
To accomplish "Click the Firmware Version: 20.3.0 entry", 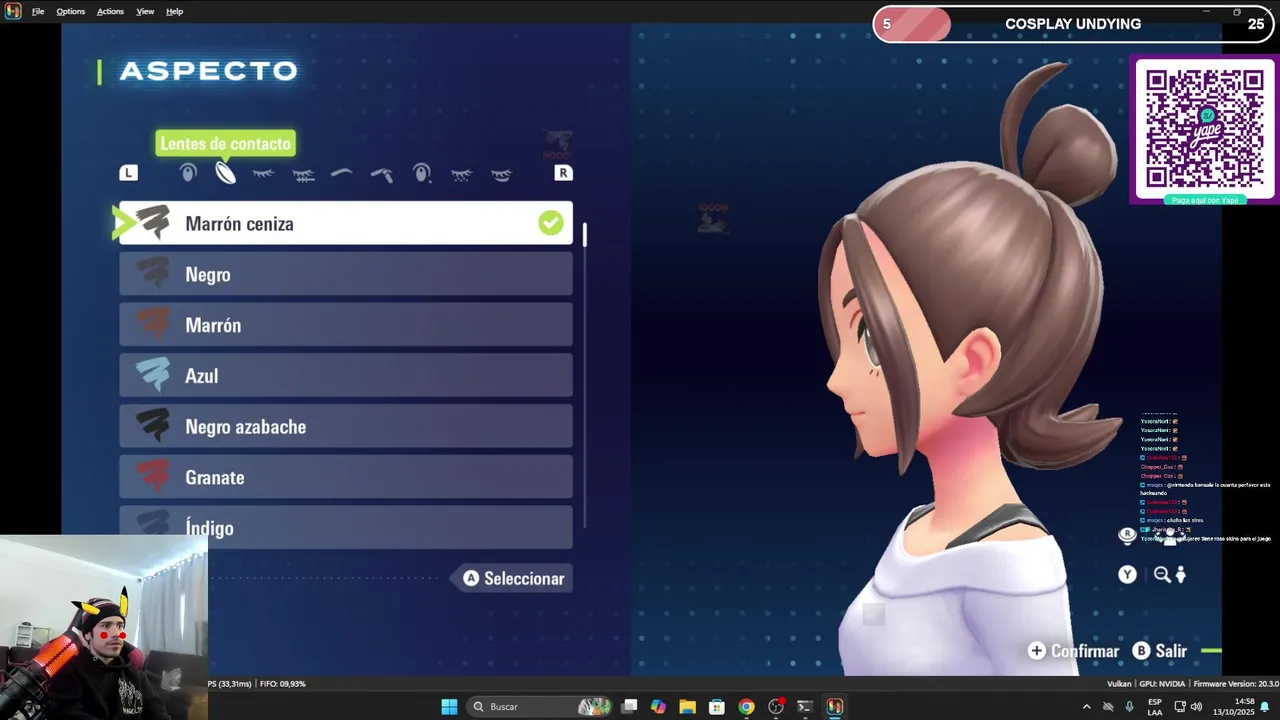I will tap(1236, 684).
